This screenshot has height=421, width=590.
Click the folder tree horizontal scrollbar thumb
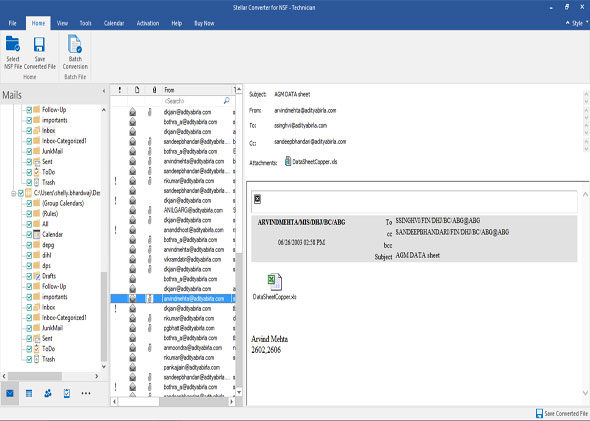pos(35,376)
